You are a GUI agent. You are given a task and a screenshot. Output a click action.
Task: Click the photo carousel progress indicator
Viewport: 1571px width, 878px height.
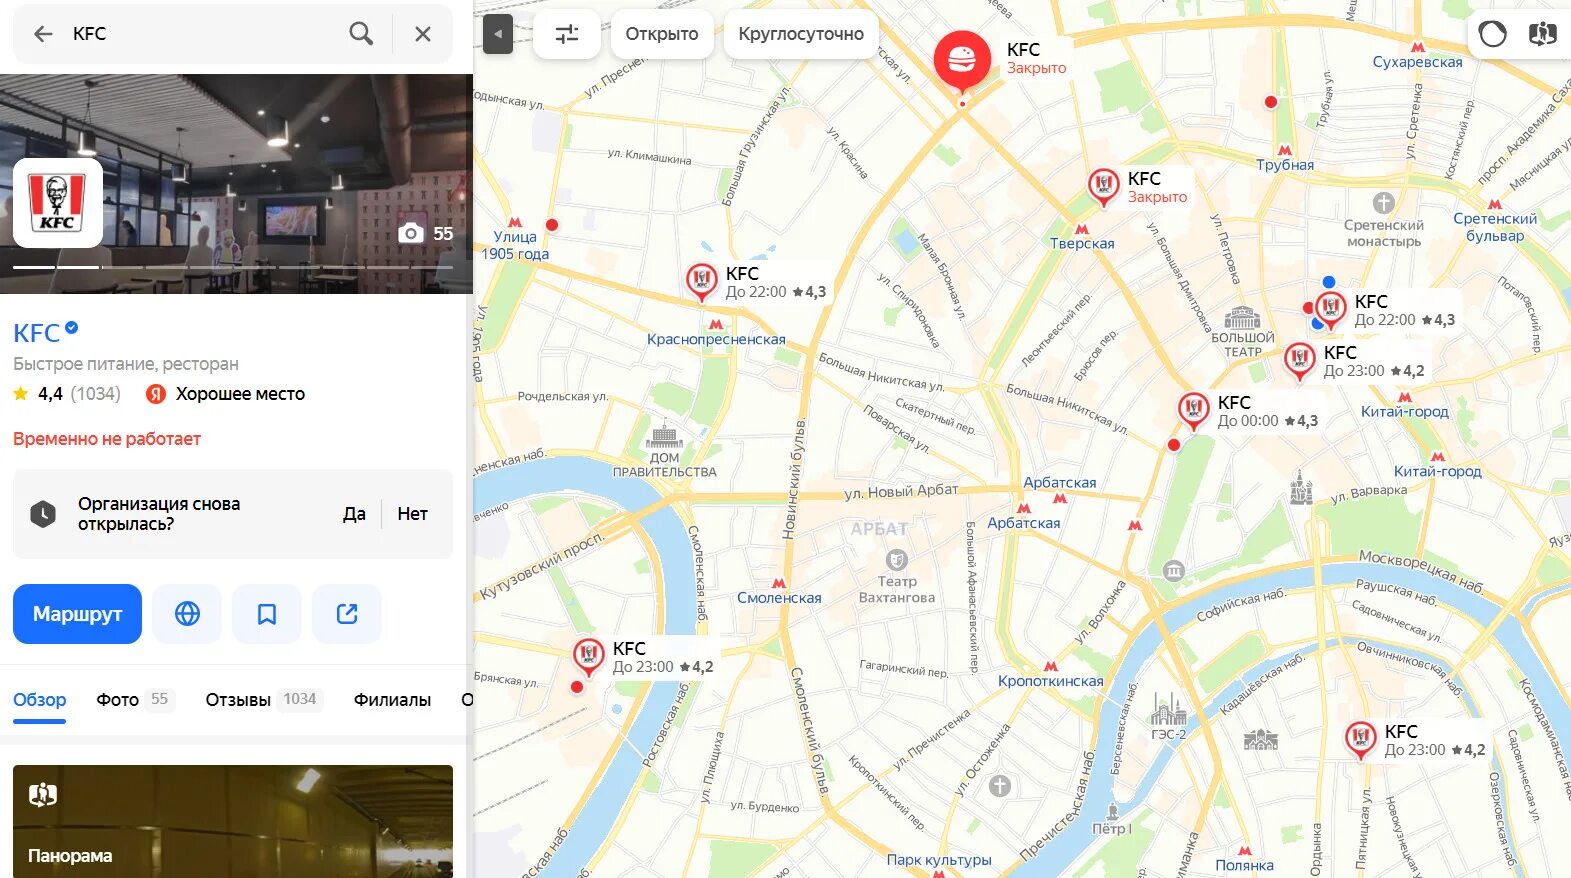232,267
